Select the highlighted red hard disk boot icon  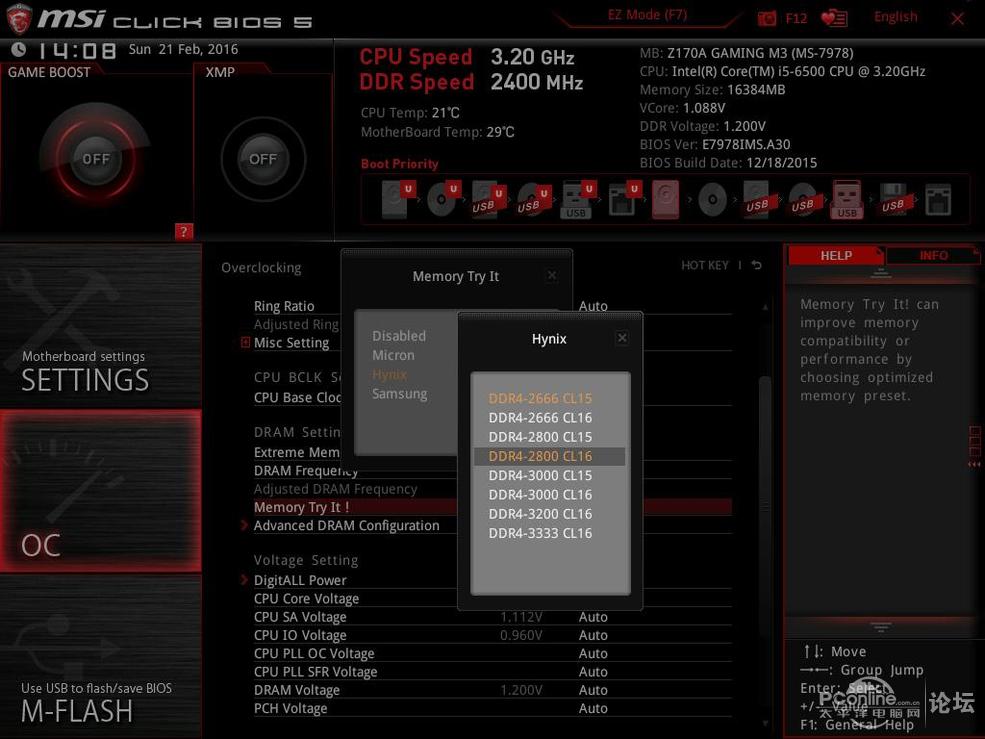665,199
